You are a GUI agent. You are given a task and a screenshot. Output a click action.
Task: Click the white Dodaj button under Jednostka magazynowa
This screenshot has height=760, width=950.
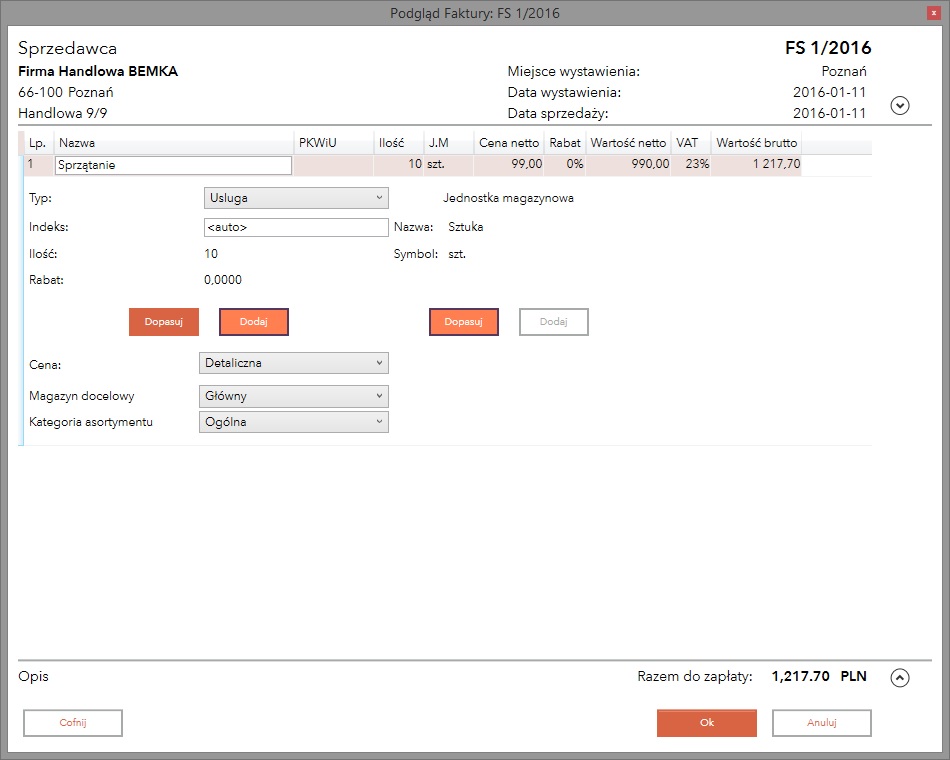(554, 322)
